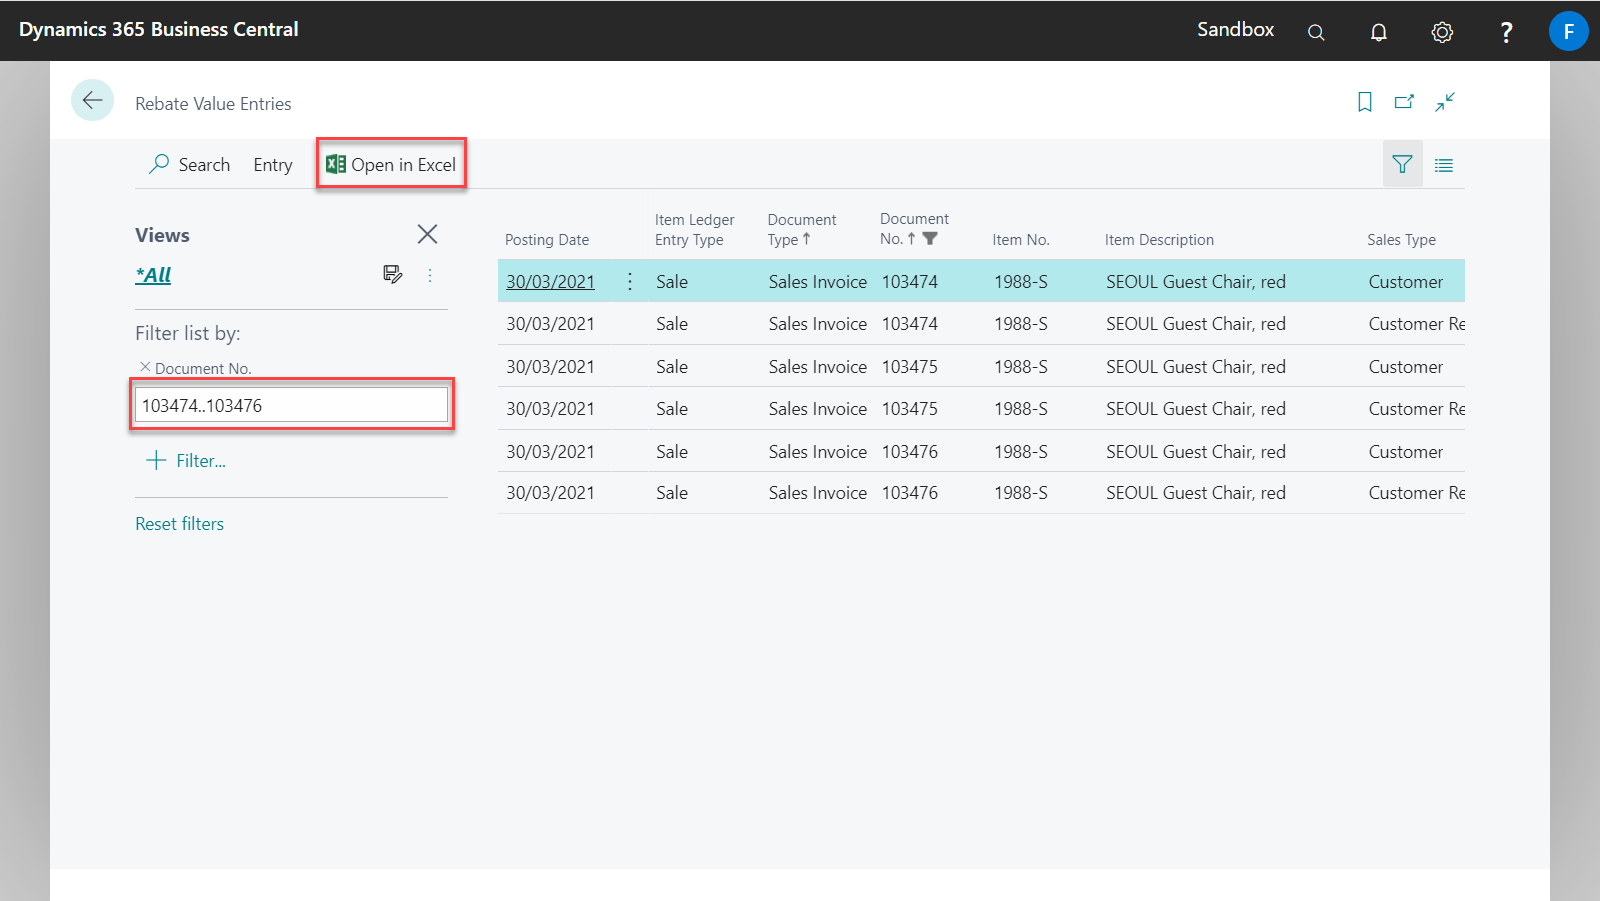Image resolution: width=1600 pixels, height=901 pixels.
Task: Toggle the filter pane funnel icon
Action: (x=1402, y=164)
